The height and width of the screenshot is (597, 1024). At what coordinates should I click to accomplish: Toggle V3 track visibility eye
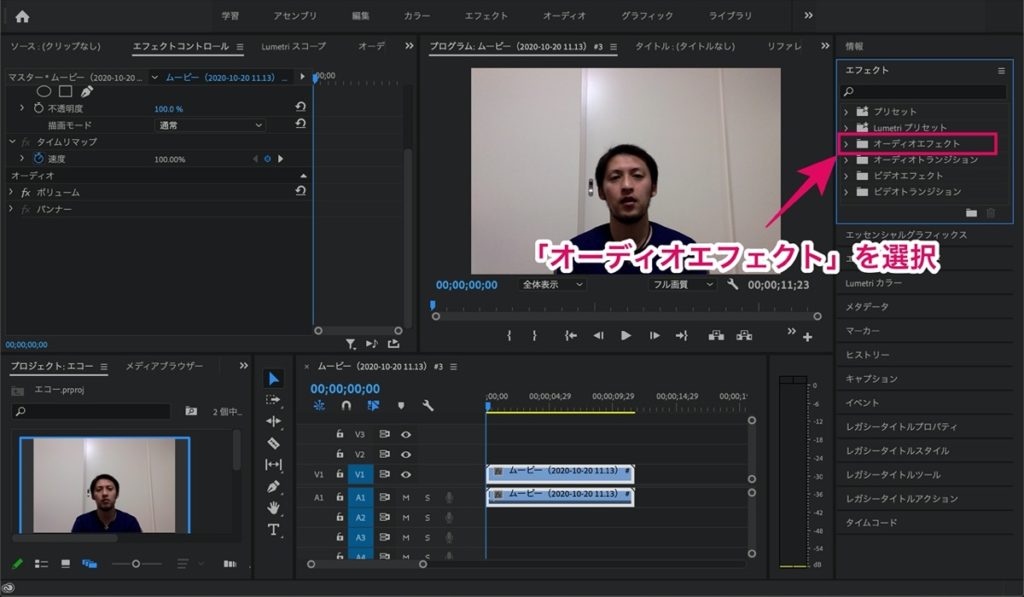(x=406, y=434)
